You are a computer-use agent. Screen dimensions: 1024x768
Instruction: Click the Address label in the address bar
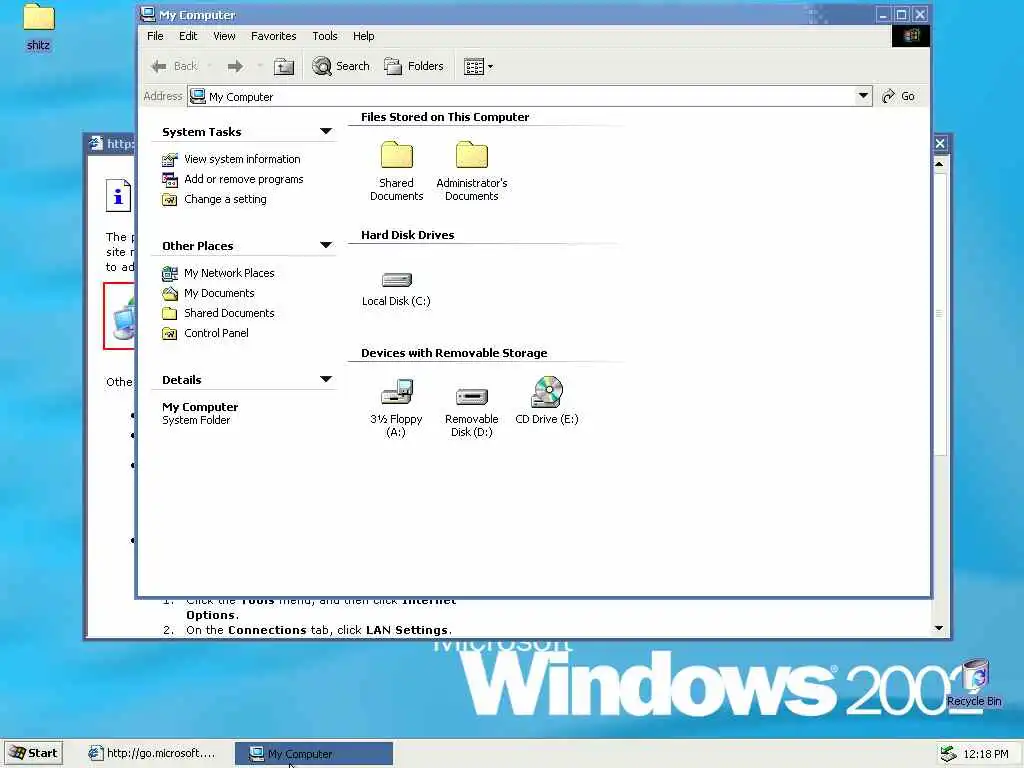tap(163, 96)
